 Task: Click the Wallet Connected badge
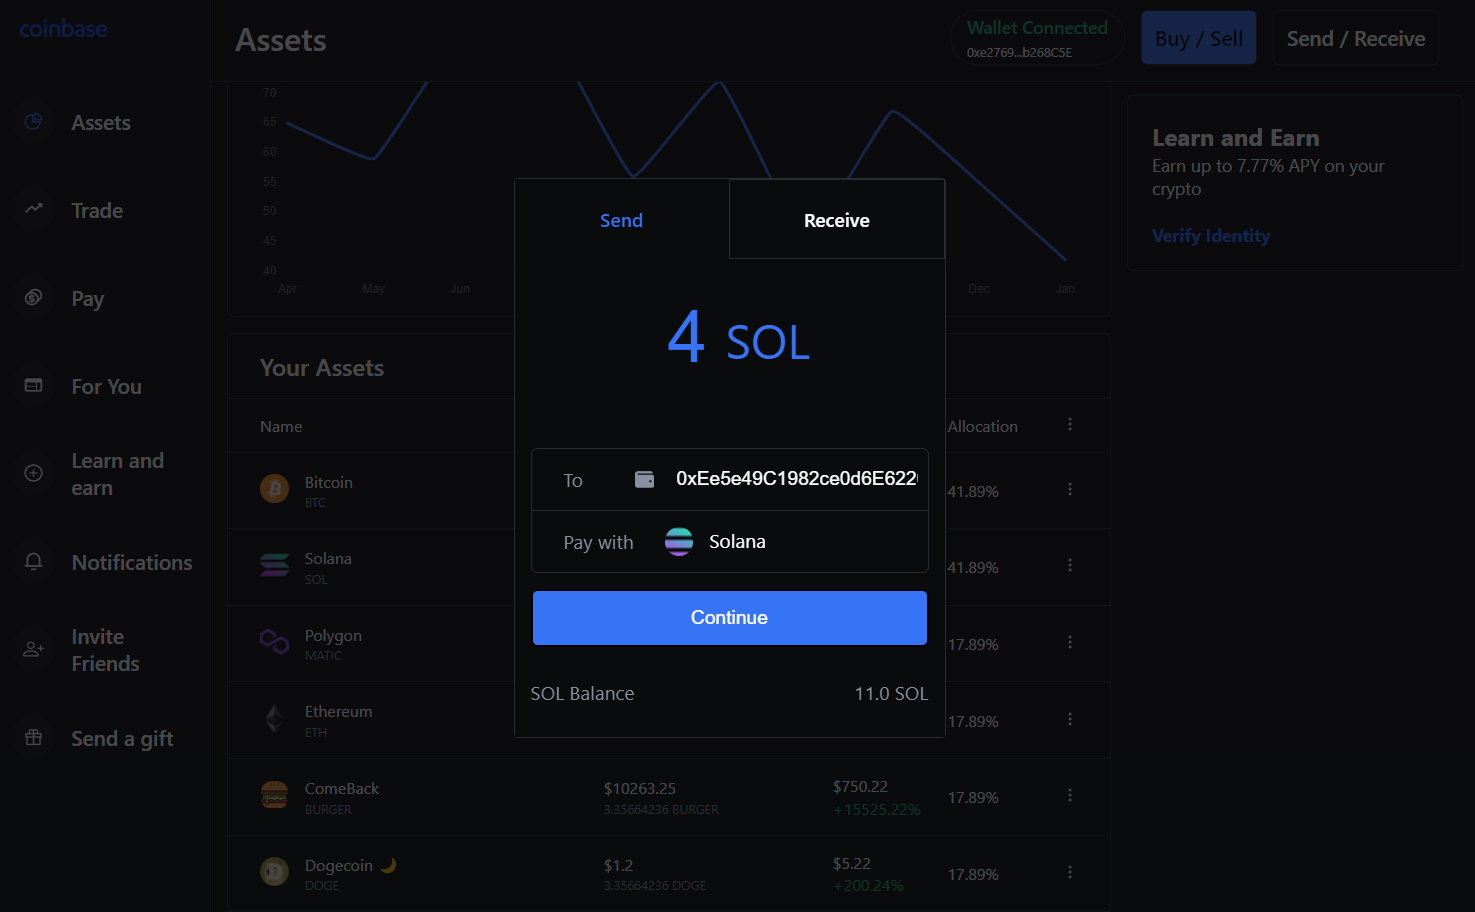(x=1037, y=38)
